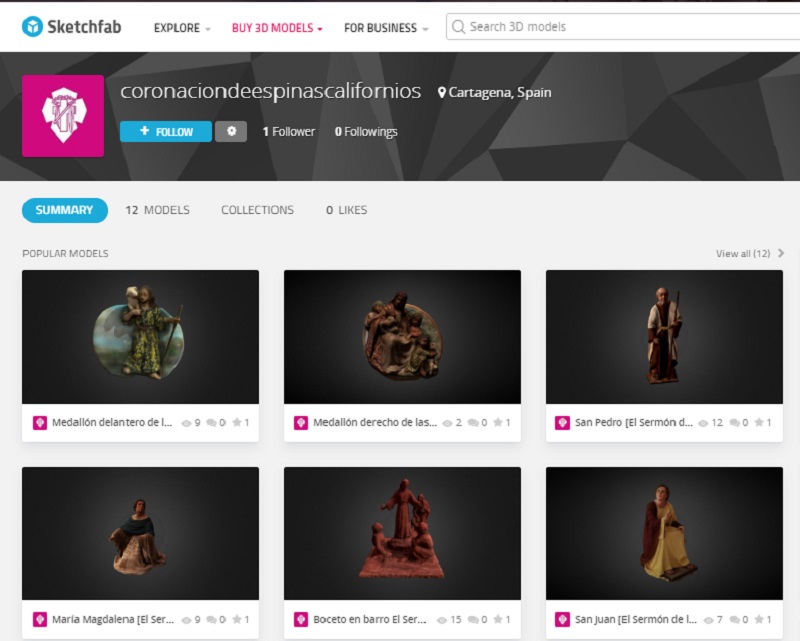This screenshot has width=800, height=641.
Task: Click author avatar on San Pedro card
Action: 562,423
